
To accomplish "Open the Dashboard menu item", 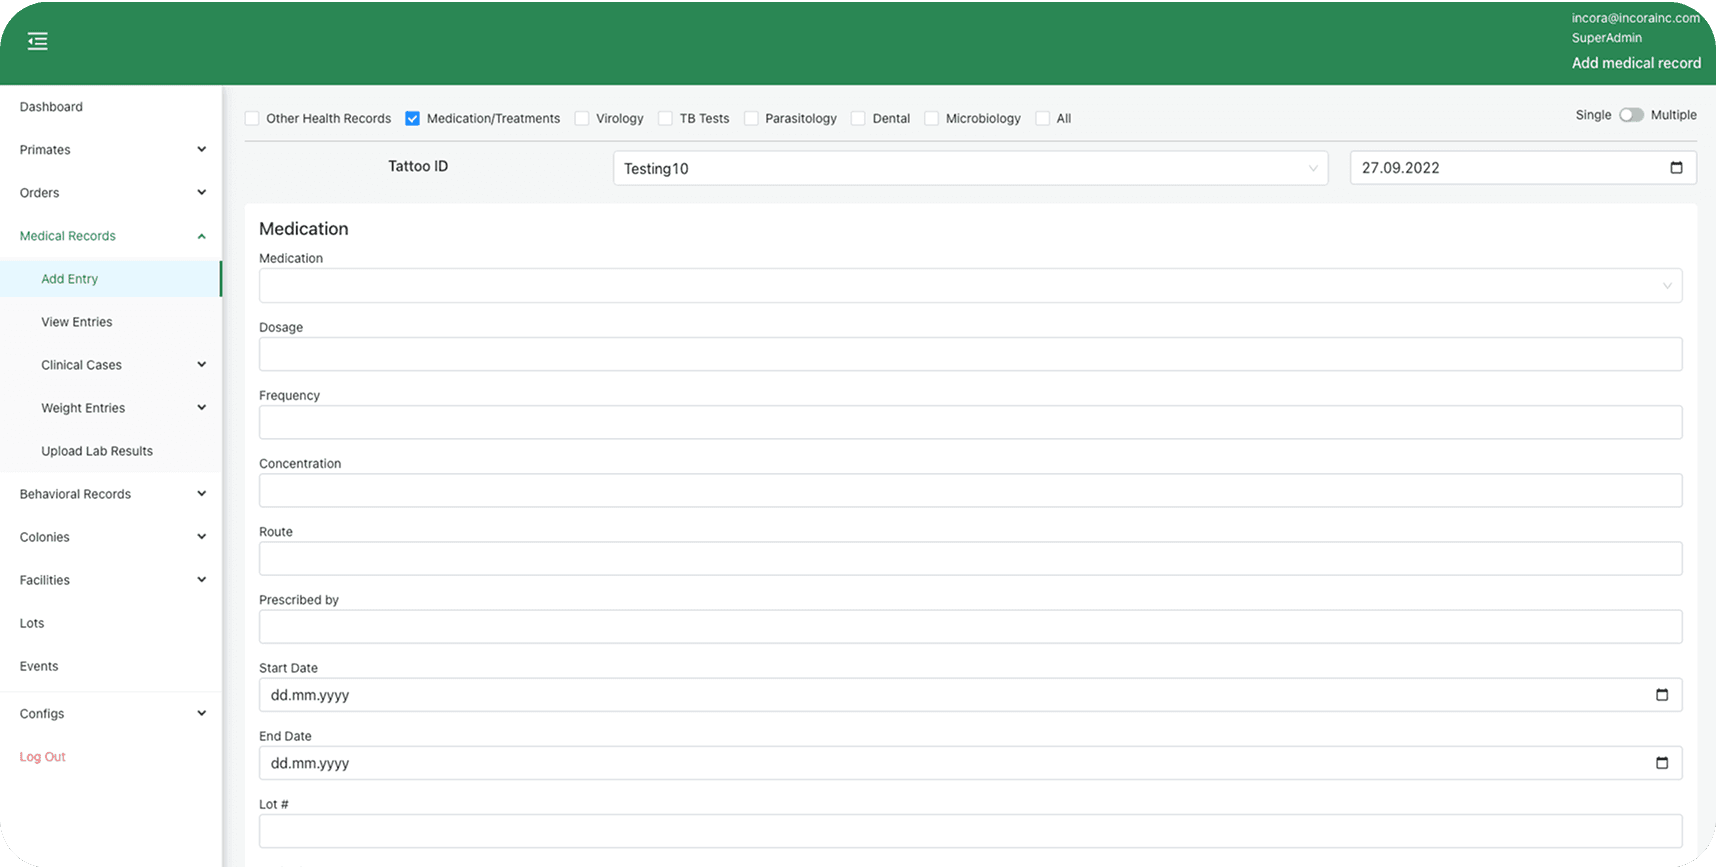I will point(51,107).
